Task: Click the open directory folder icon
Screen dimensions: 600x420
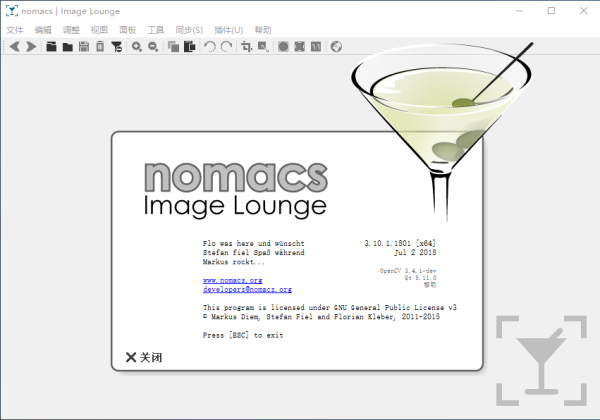Action: pyautogui.click(x=68, y=47)
